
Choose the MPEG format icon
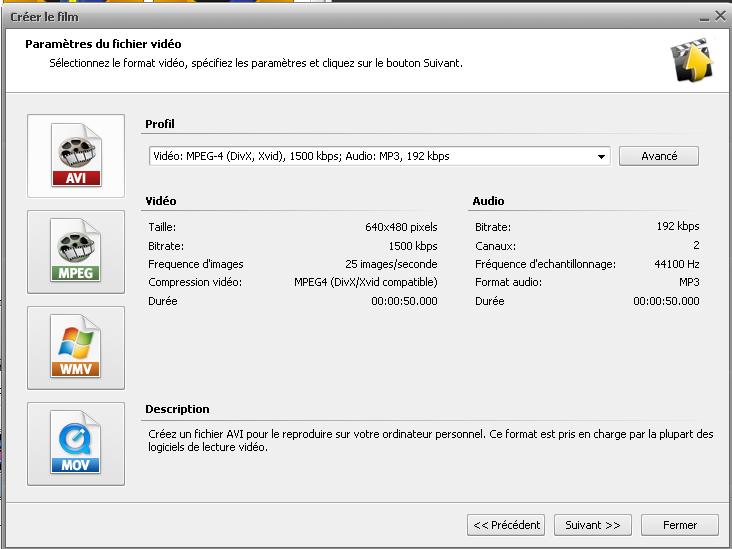(76, 252)
